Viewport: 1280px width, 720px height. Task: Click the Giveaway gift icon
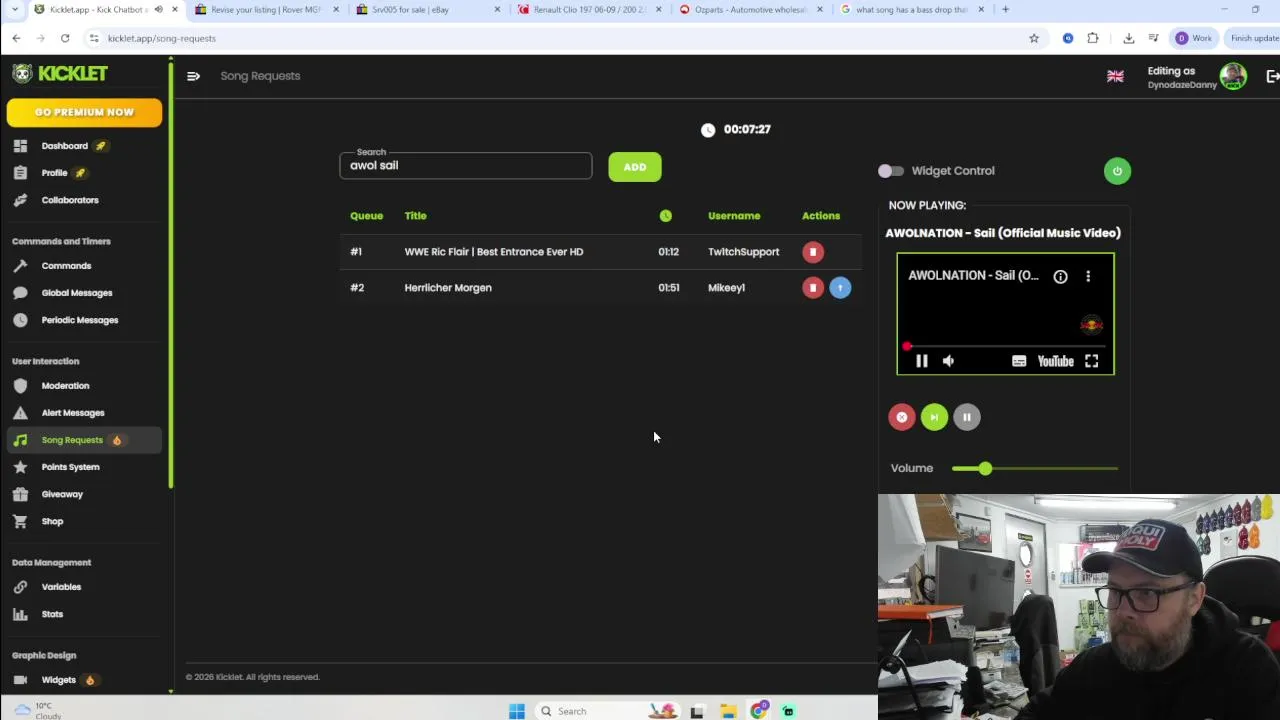(x=20, y=494)
